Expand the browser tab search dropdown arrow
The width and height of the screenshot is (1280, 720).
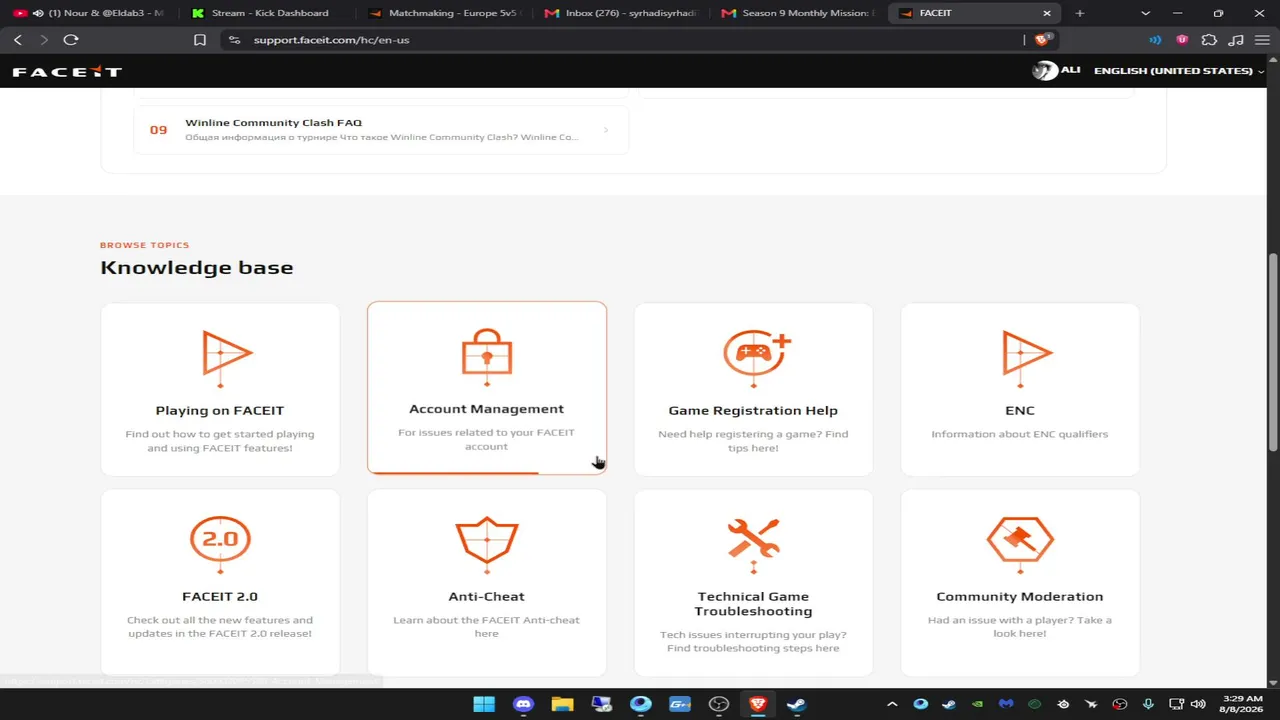point(1145,13)
